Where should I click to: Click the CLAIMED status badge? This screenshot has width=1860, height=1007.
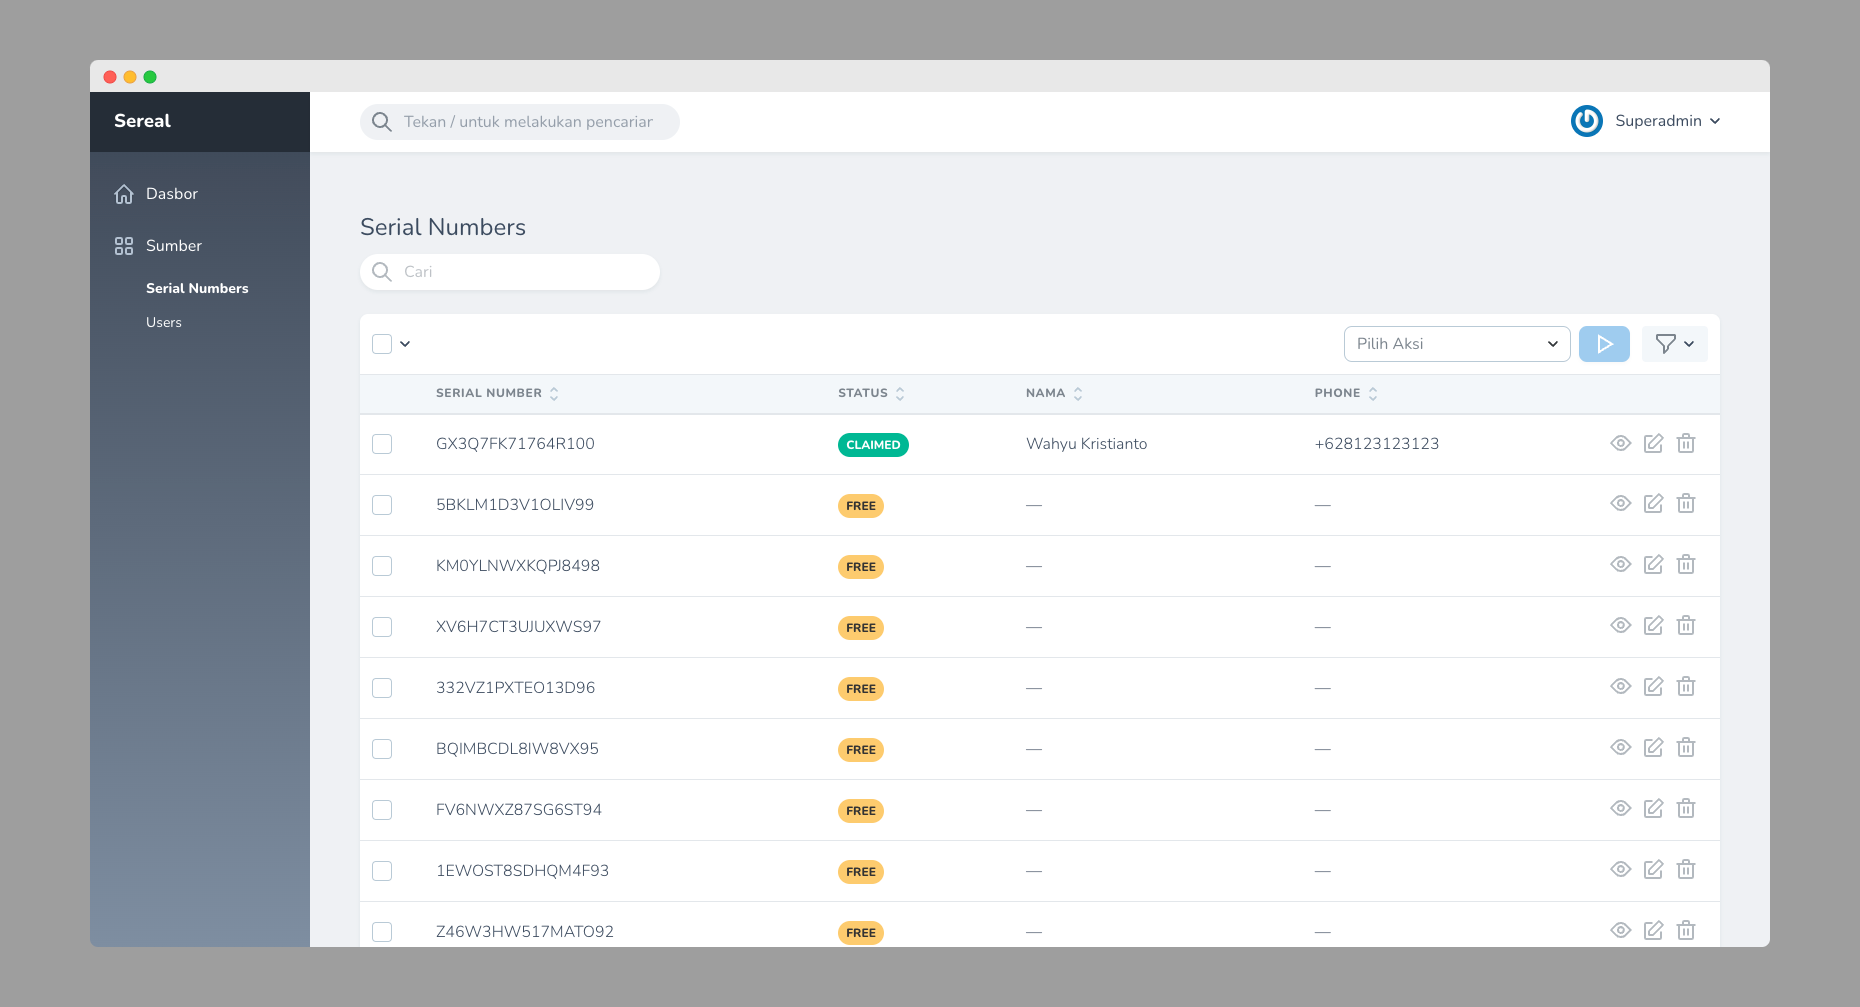click(873, 445)
